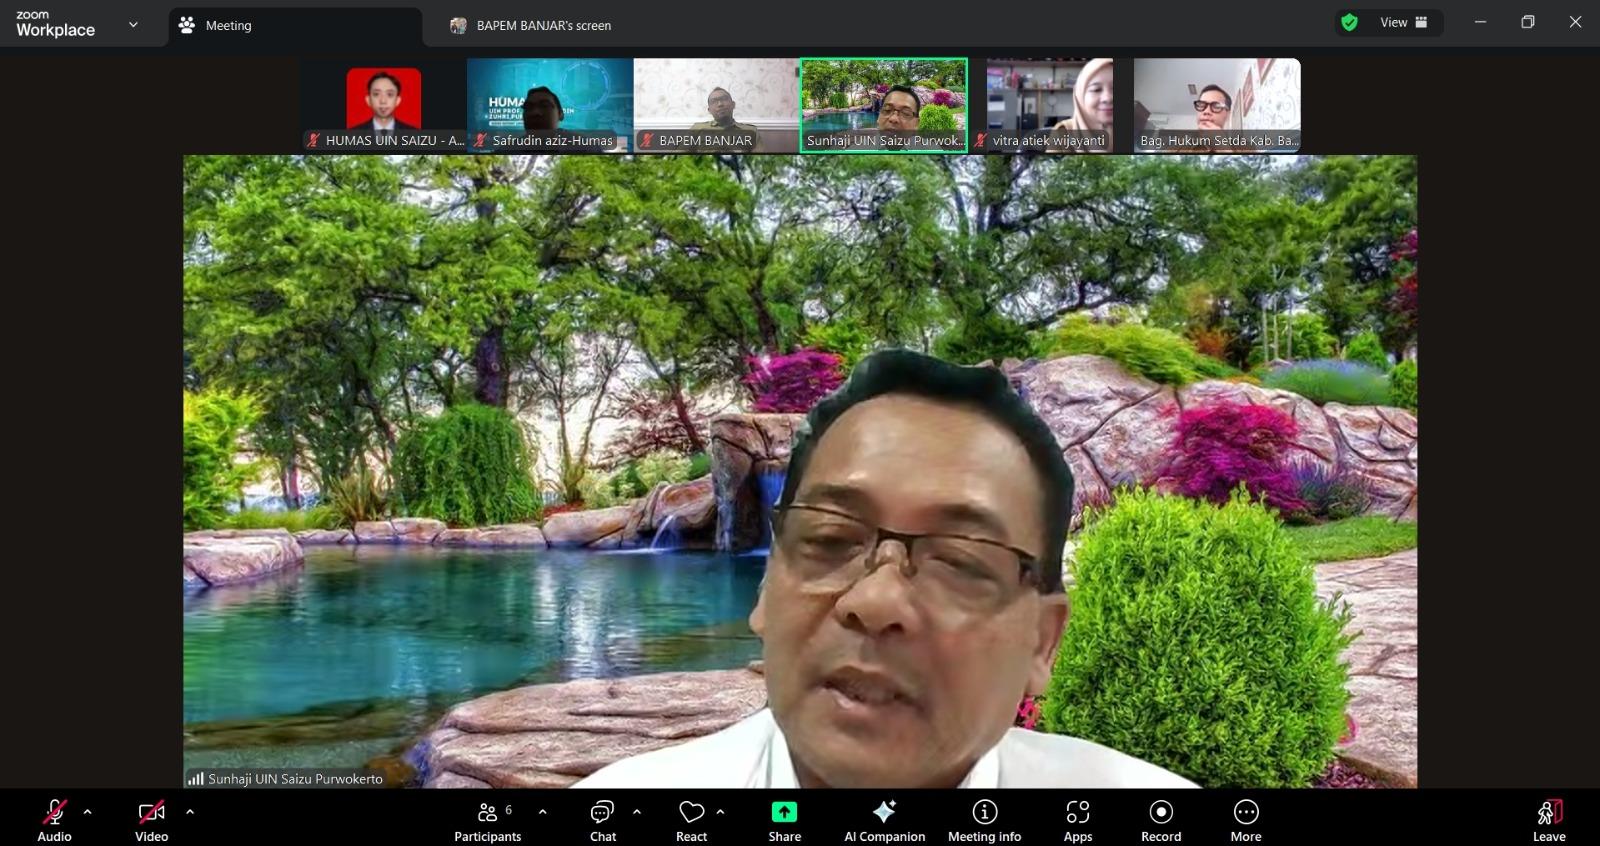Viewport: 1600px width, 846px height.
Task: Expand video settings arrow
Action: 190,812
